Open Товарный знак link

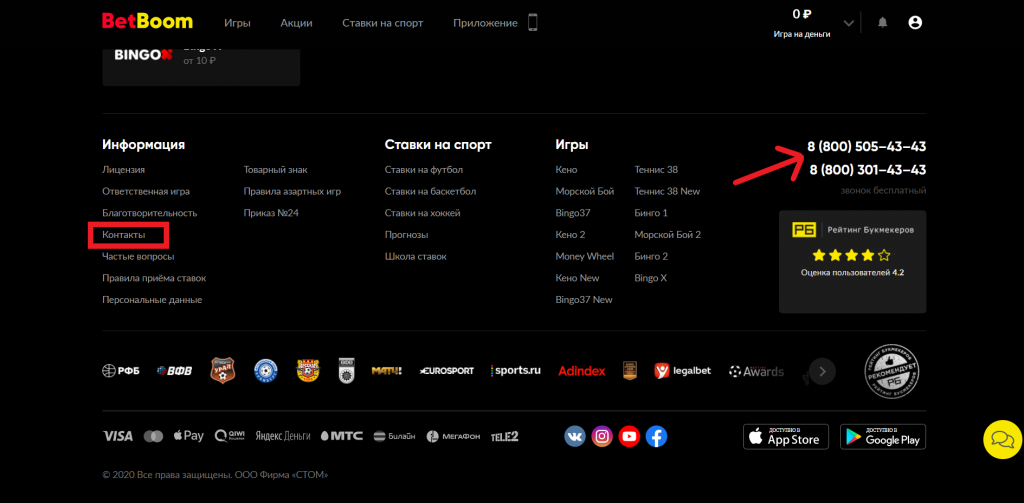276,170
